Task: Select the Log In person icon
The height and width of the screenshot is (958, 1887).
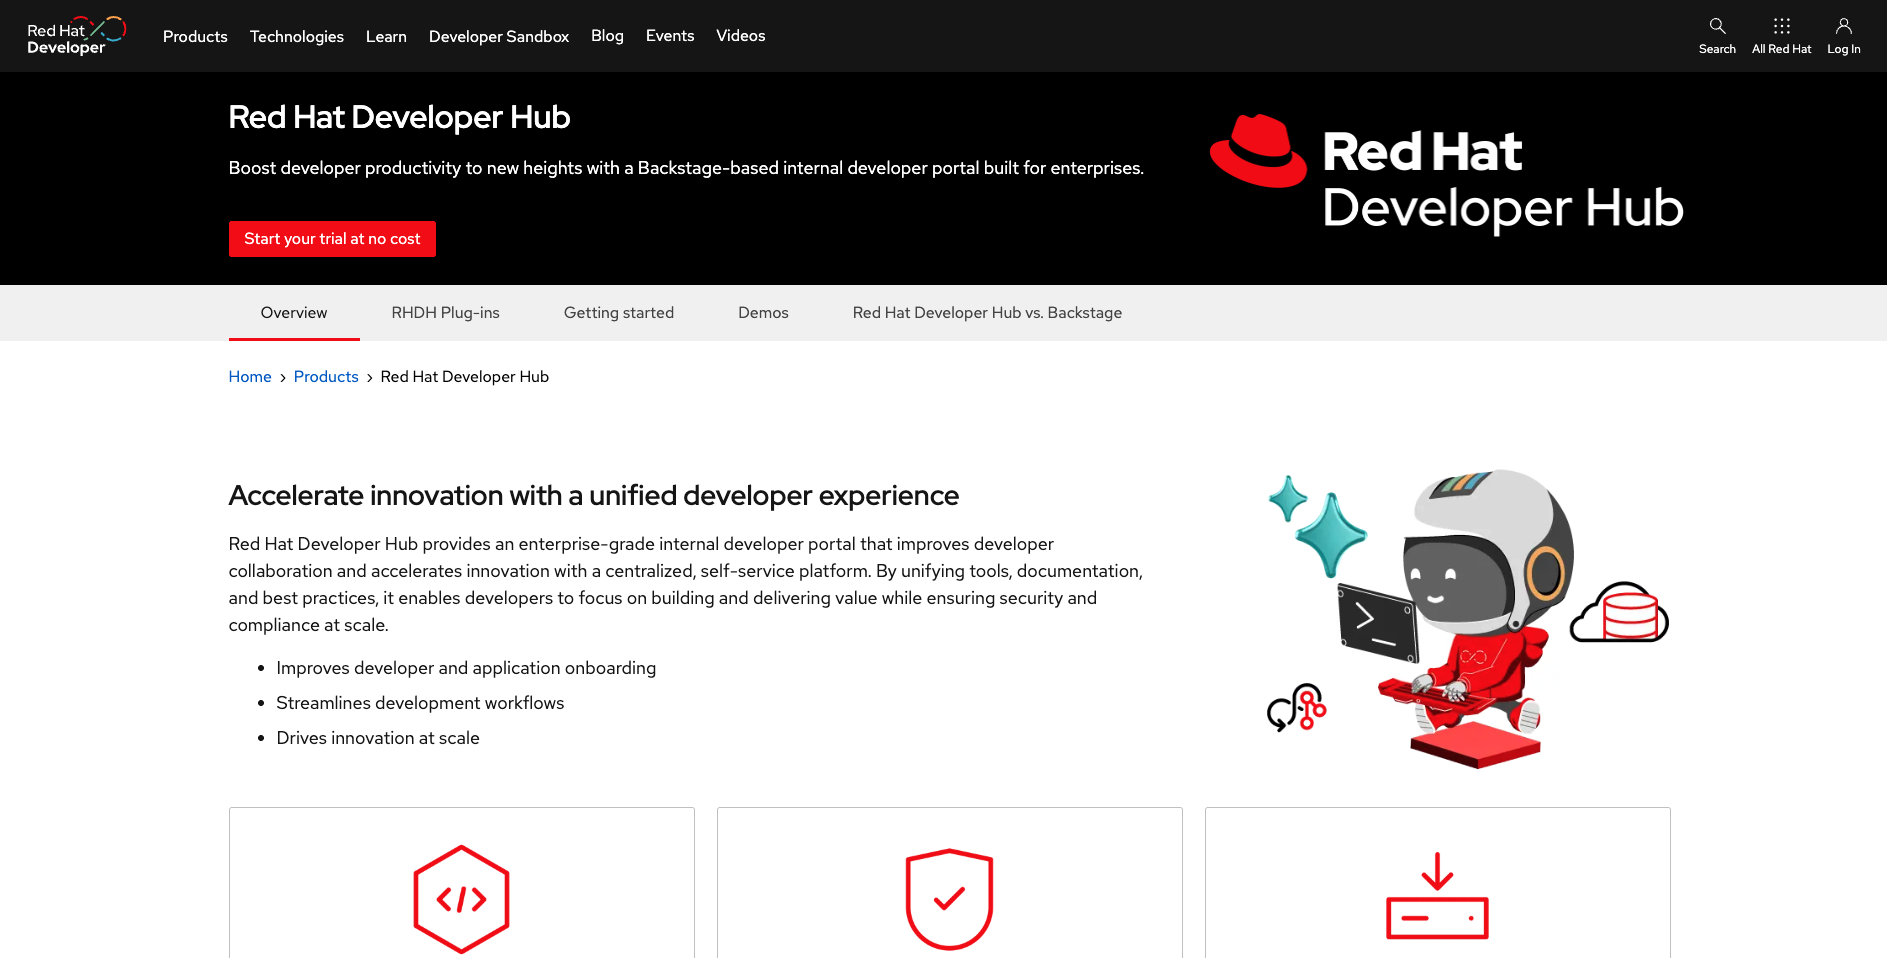Action: (1844, 33)
